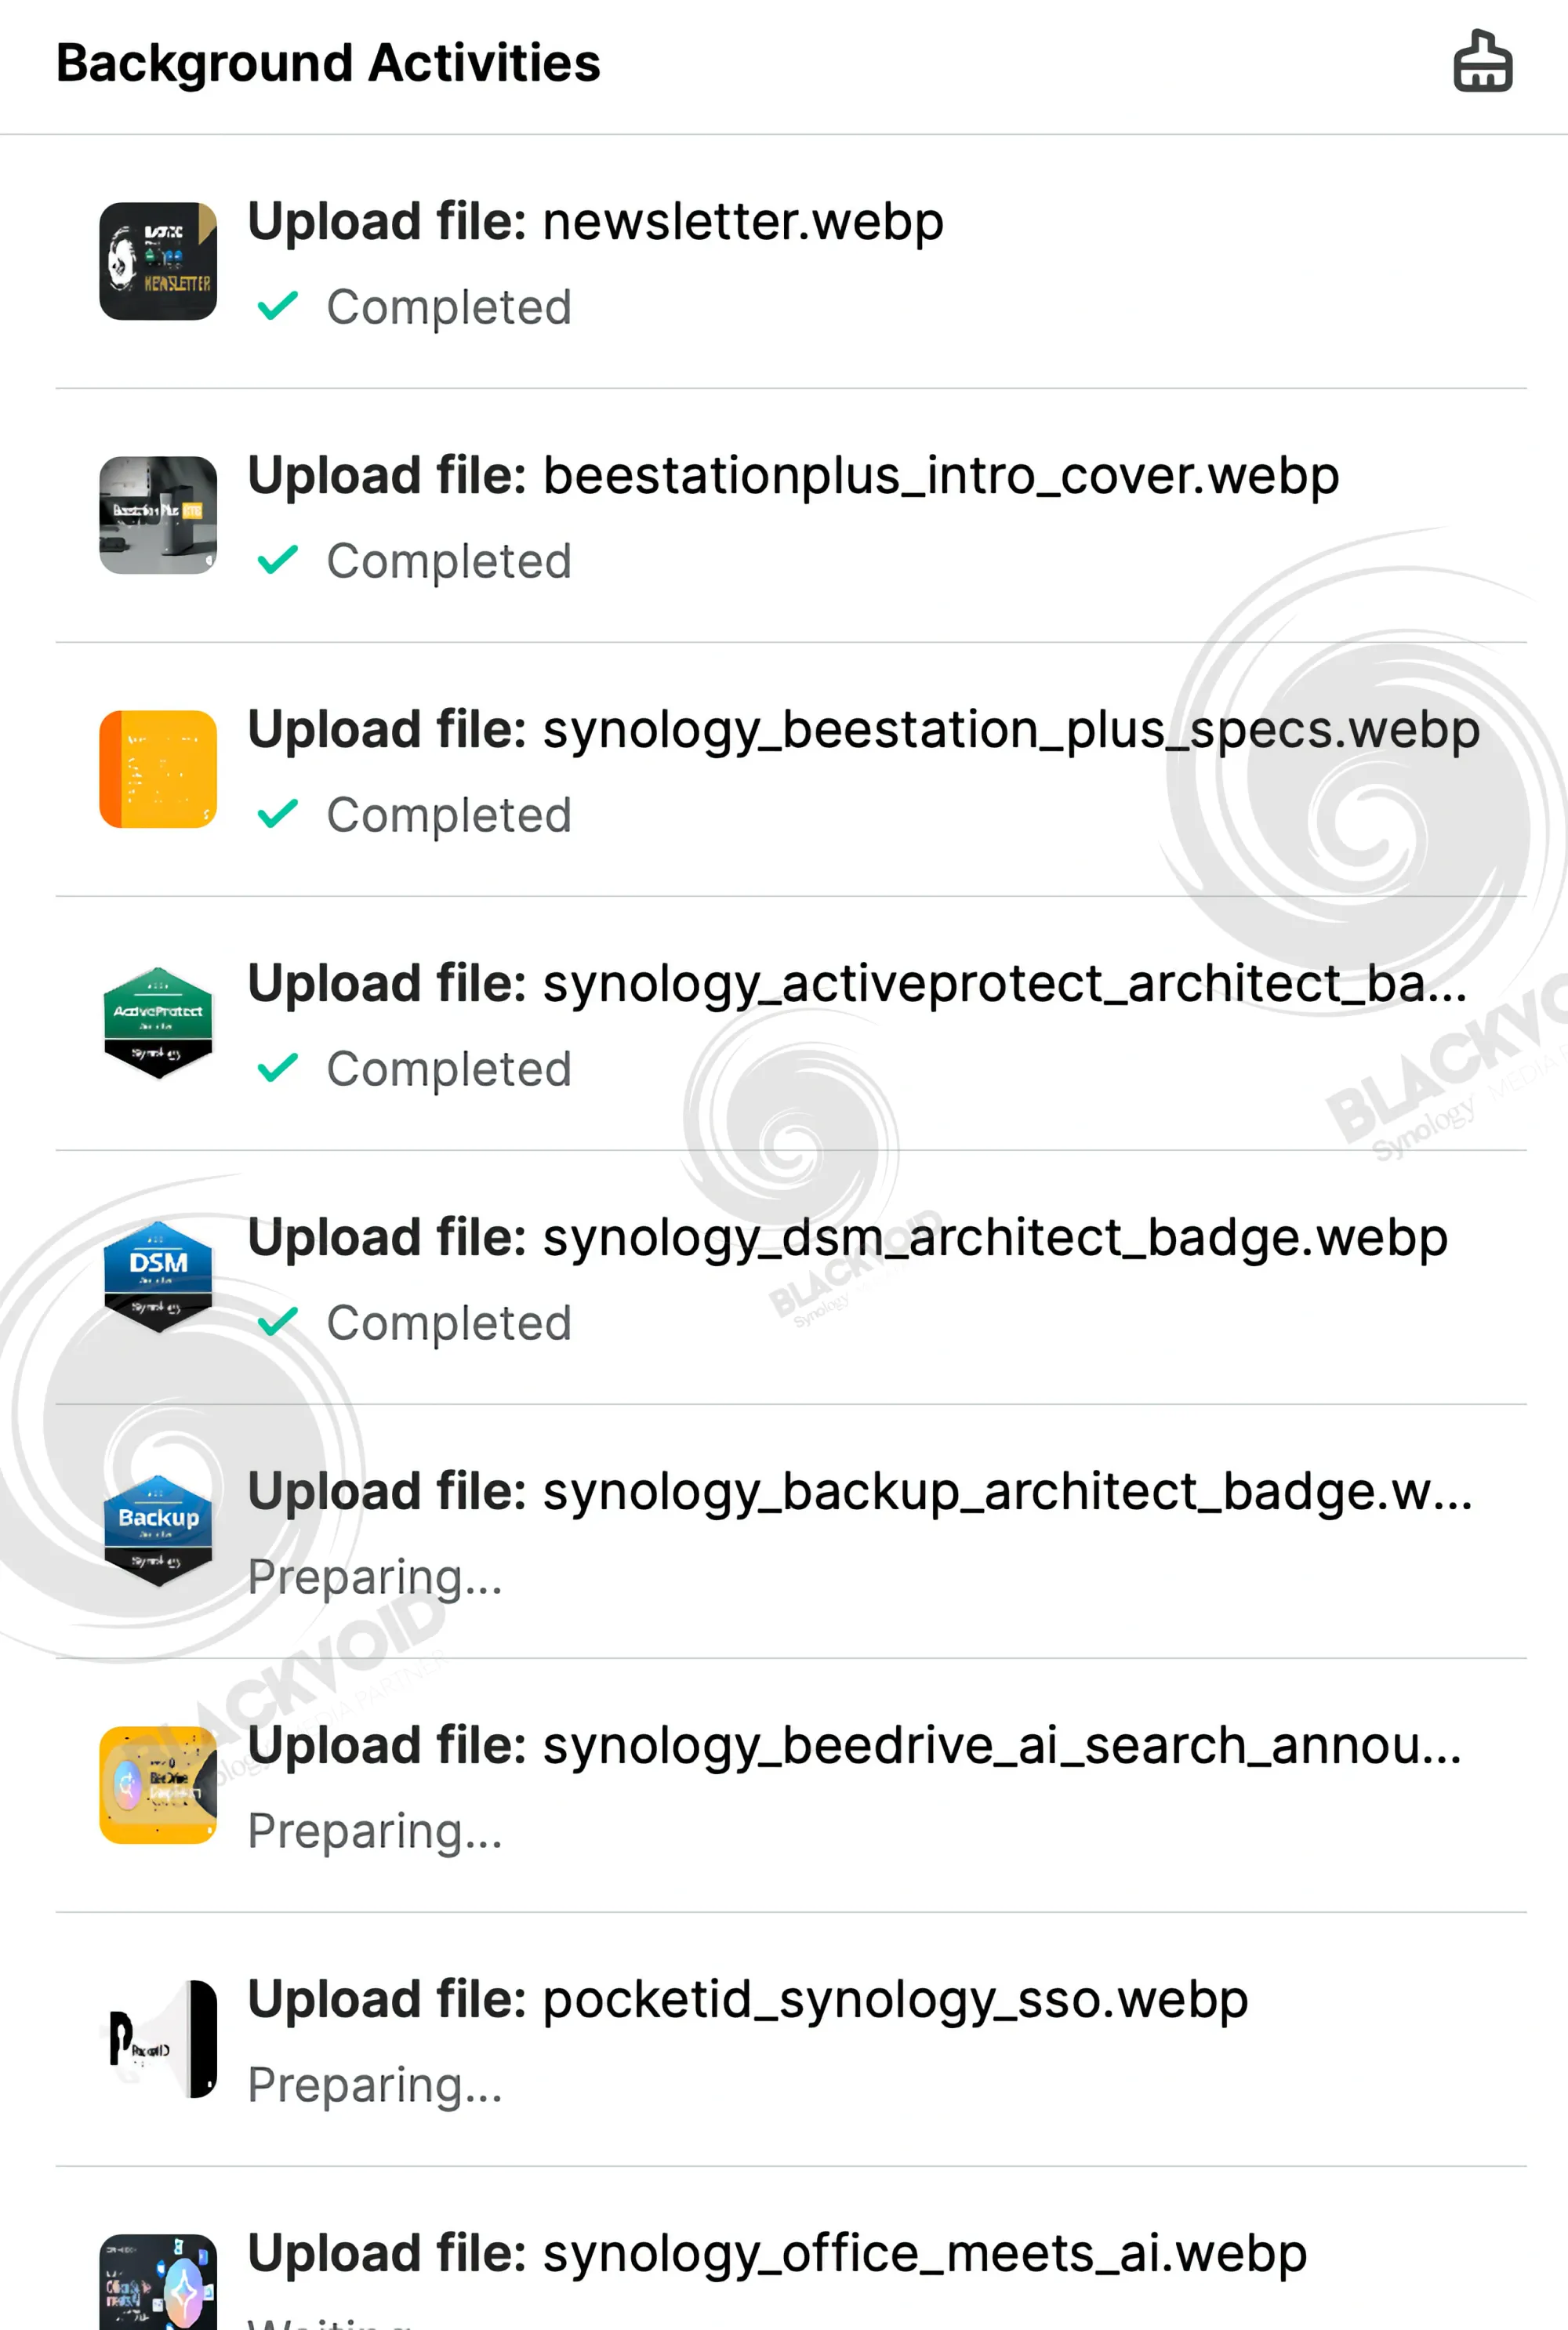Open the Backup architect badge thumbnail
Viewport: 1568px width, 2330px height.
coord(158,1531)
